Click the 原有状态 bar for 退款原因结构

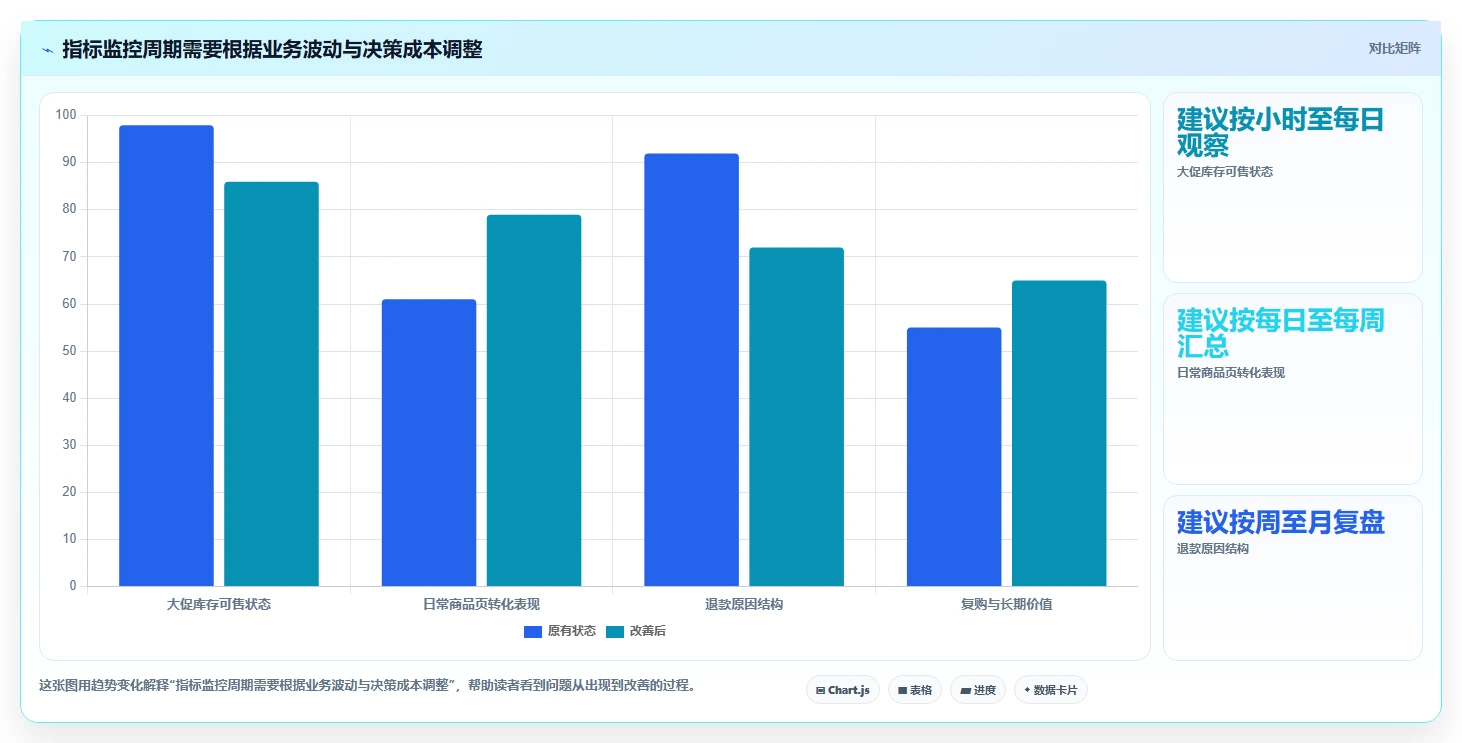pos(691,370)
